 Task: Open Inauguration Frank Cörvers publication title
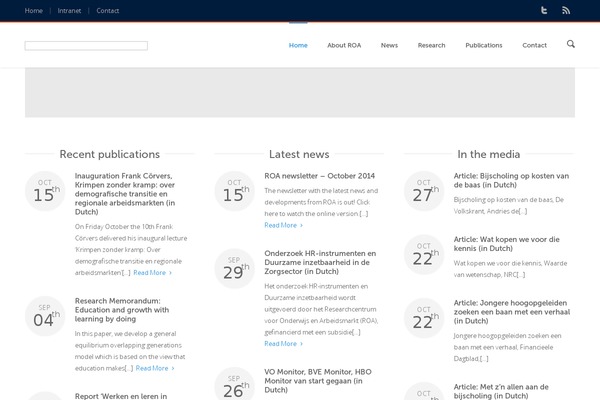125,194
